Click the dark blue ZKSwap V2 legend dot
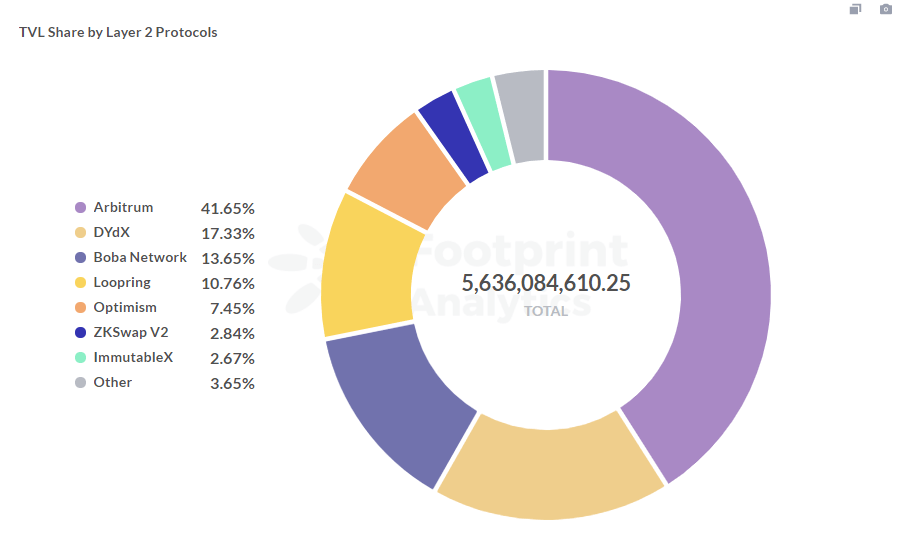 pos(80,333)
